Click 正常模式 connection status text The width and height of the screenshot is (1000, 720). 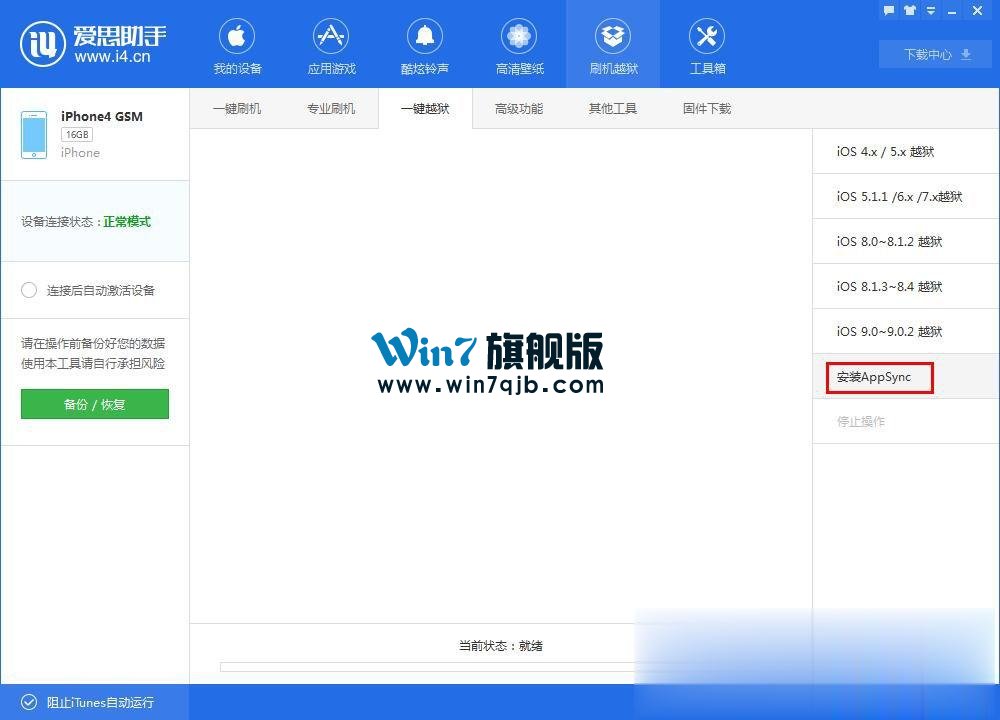coord(127,221)
